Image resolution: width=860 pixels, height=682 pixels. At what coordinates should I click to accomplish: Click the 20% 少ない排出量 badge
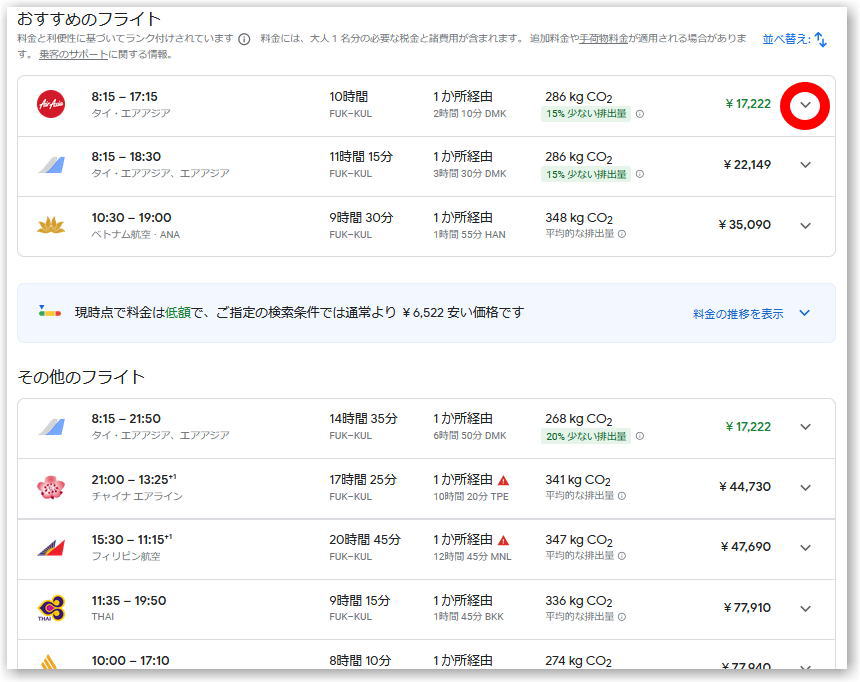[586, 436]
